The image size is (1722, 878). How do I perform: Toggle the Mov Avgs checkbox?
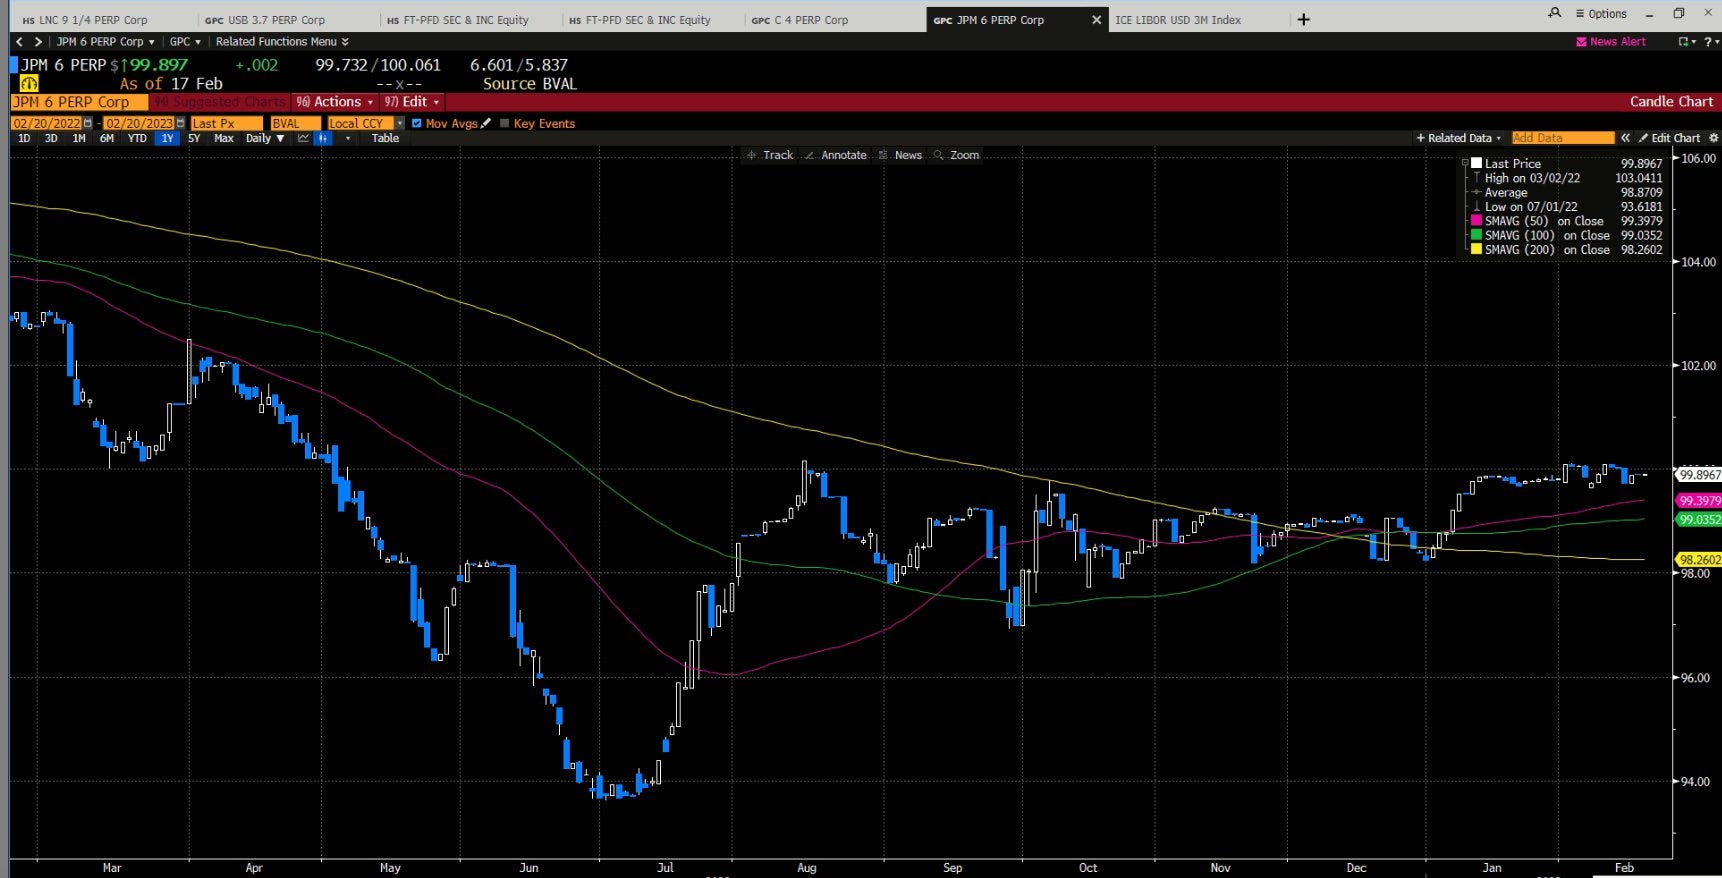click(x=417, y=124)
